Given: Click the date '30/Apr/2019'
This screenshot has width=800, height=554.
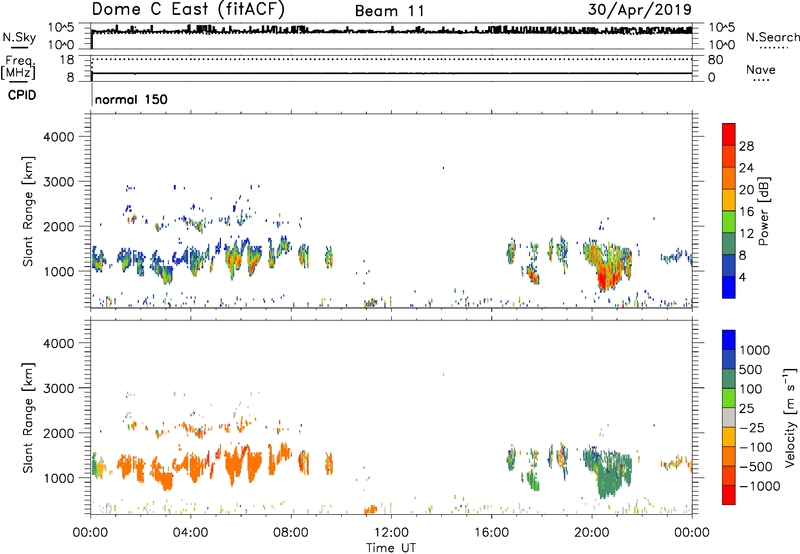Looking at the screenshot, I should coord(639,10).
